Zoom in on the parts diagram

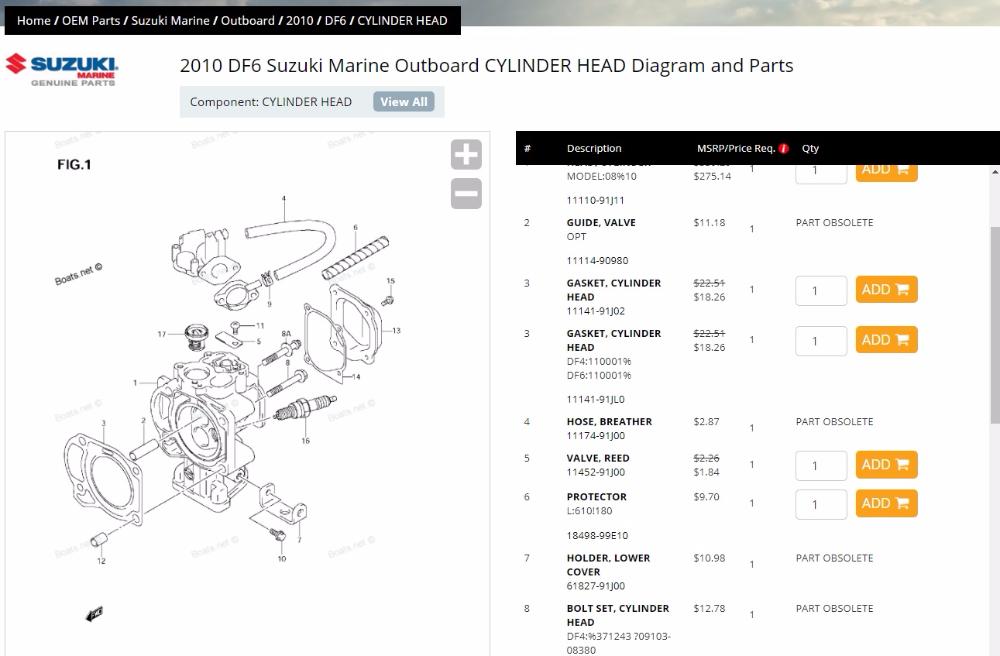point(466,155)
